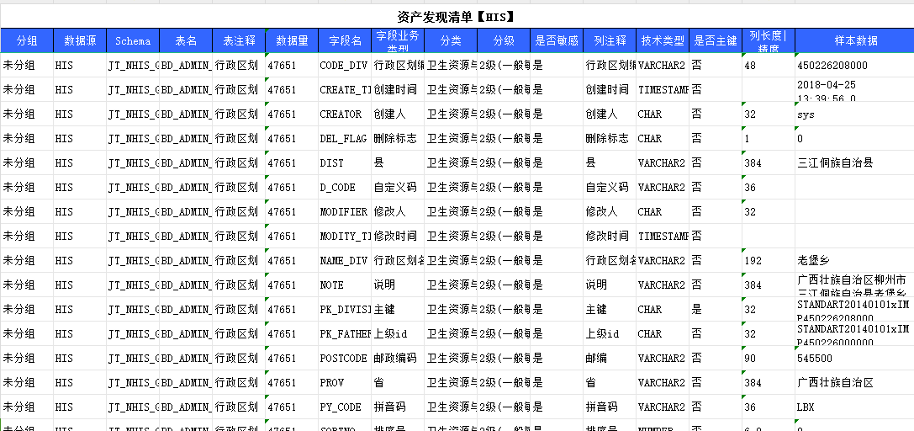Select sample data cell 三江侗族自治县

(x=835, y=162)
